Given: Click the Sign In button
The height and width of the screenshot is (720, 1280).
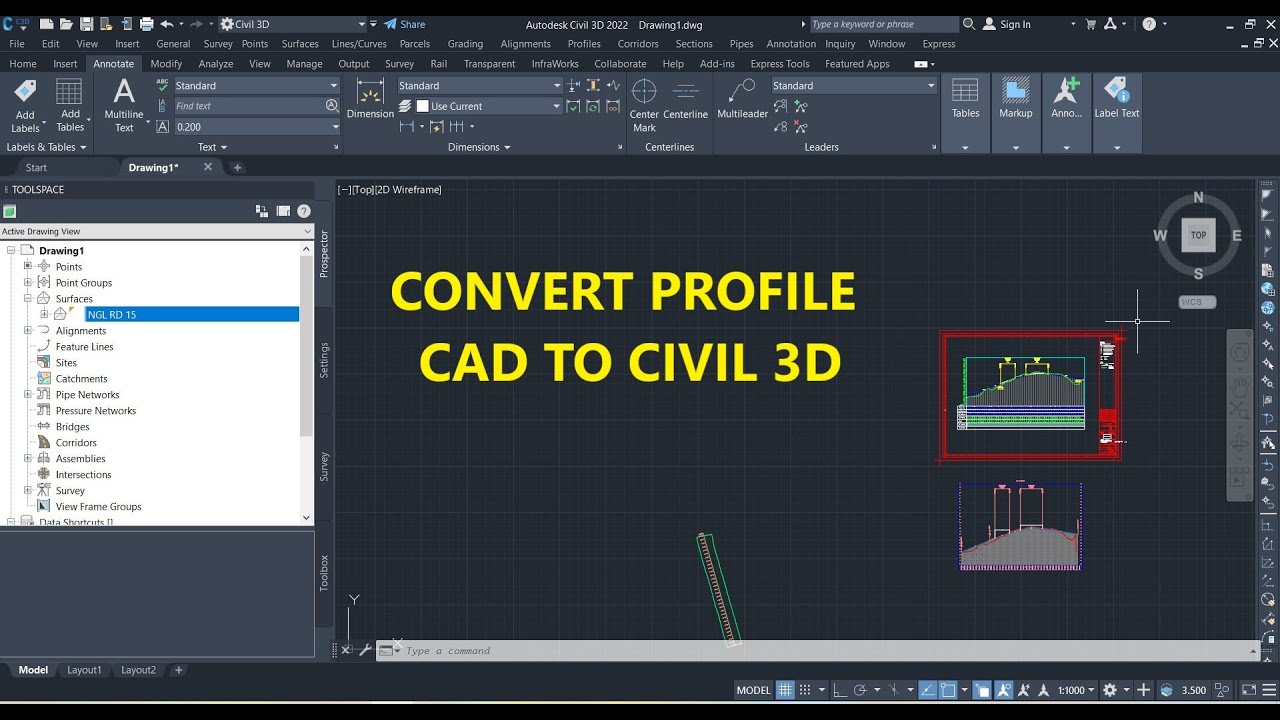Looking at the screenshot, I should [x=1007, y=24].
